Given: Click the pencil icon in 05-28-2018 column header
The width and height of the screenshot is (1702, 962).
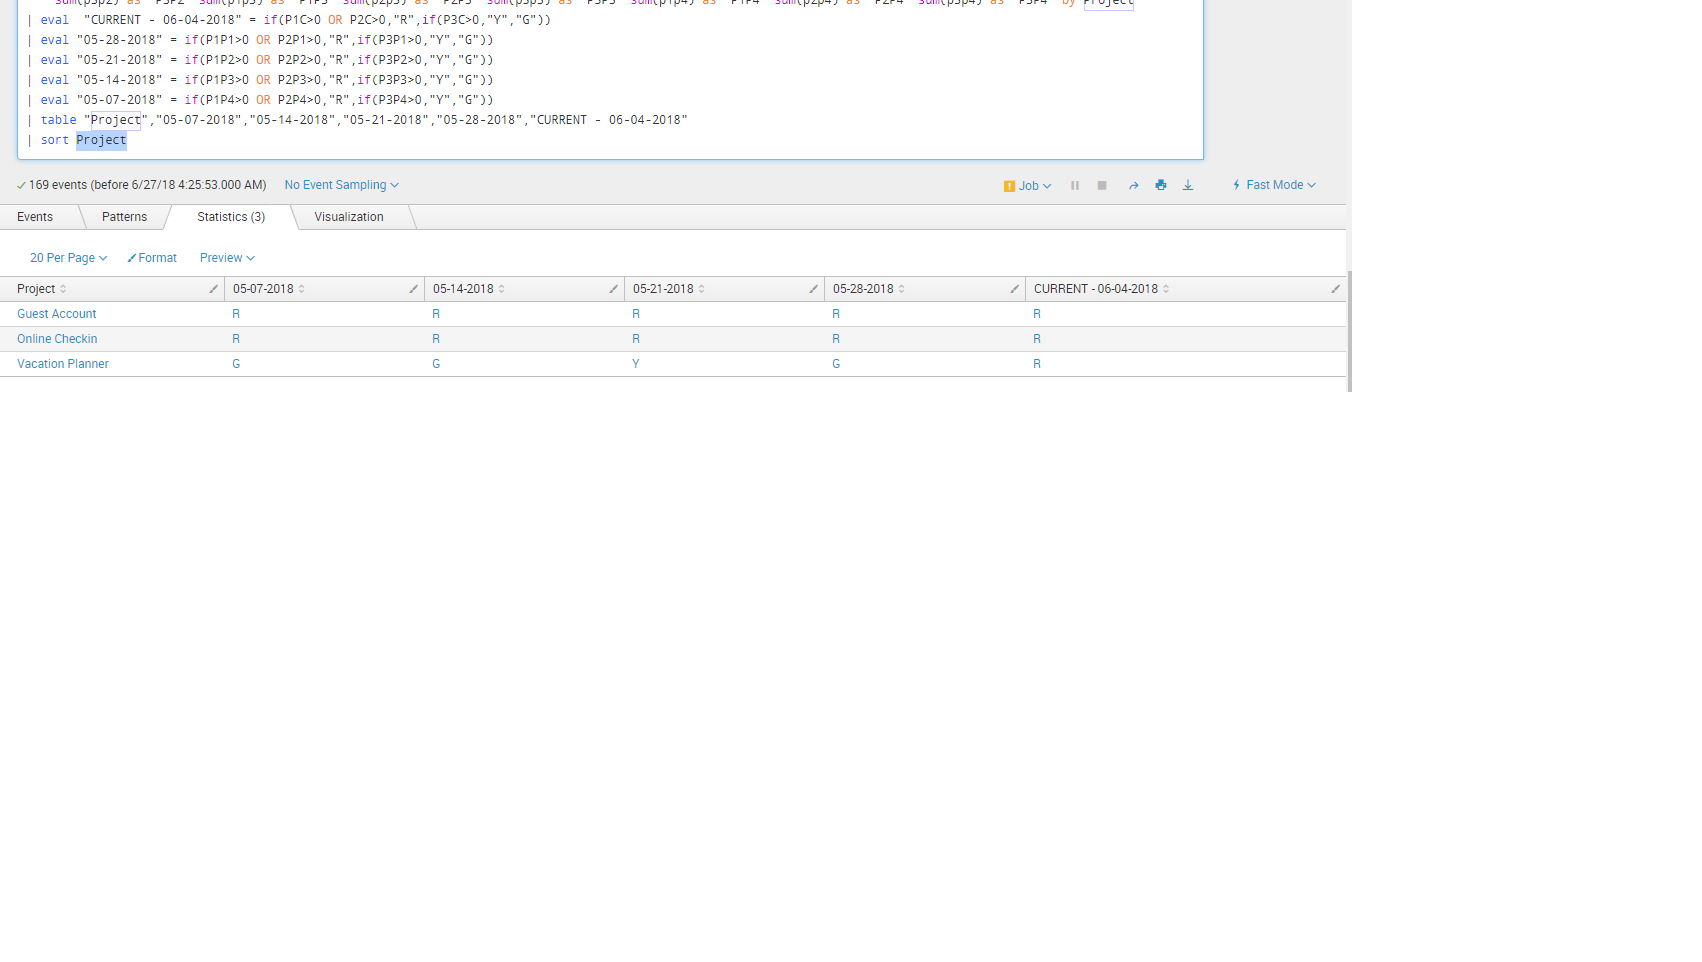Looking at the screenshot, I should click(1014, 289).
